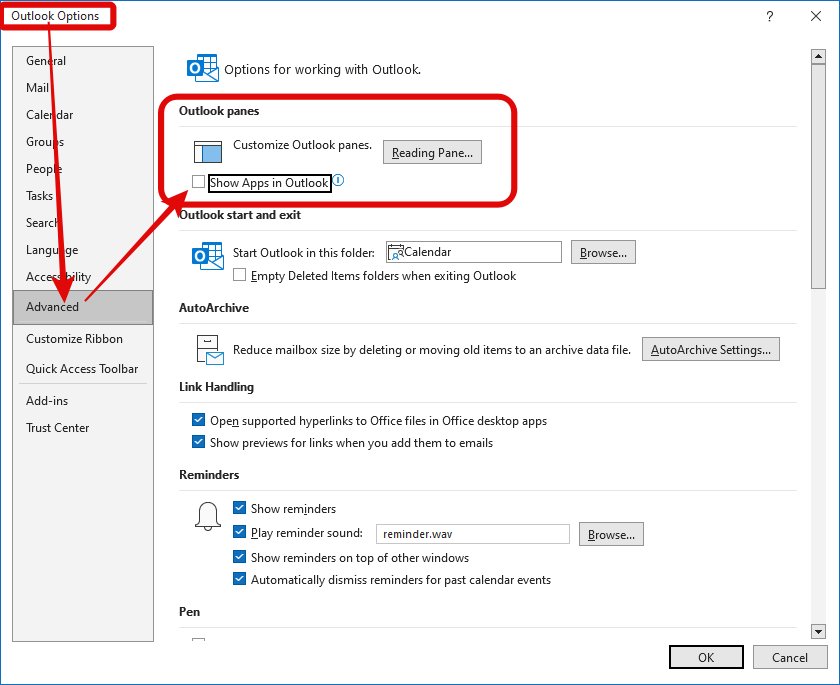Switch to the Calendar options category

click(83, 115)
